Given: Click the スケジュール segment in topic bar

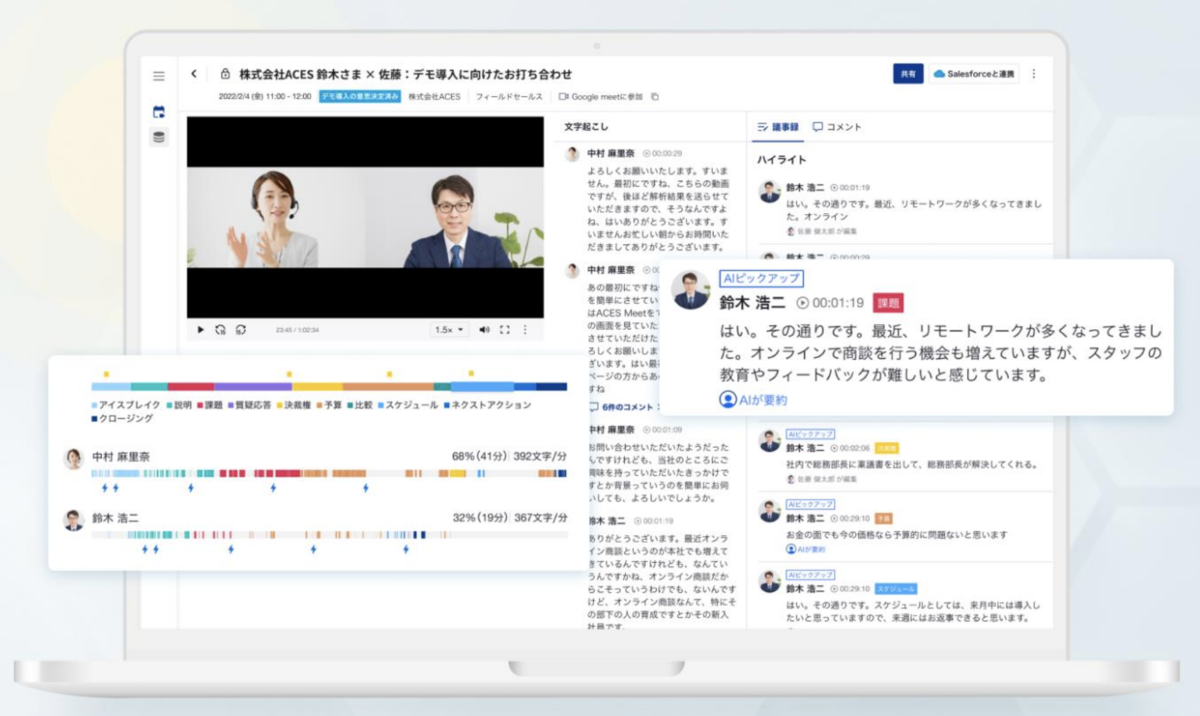Looking at the screenshot, I should click(482, 386).
